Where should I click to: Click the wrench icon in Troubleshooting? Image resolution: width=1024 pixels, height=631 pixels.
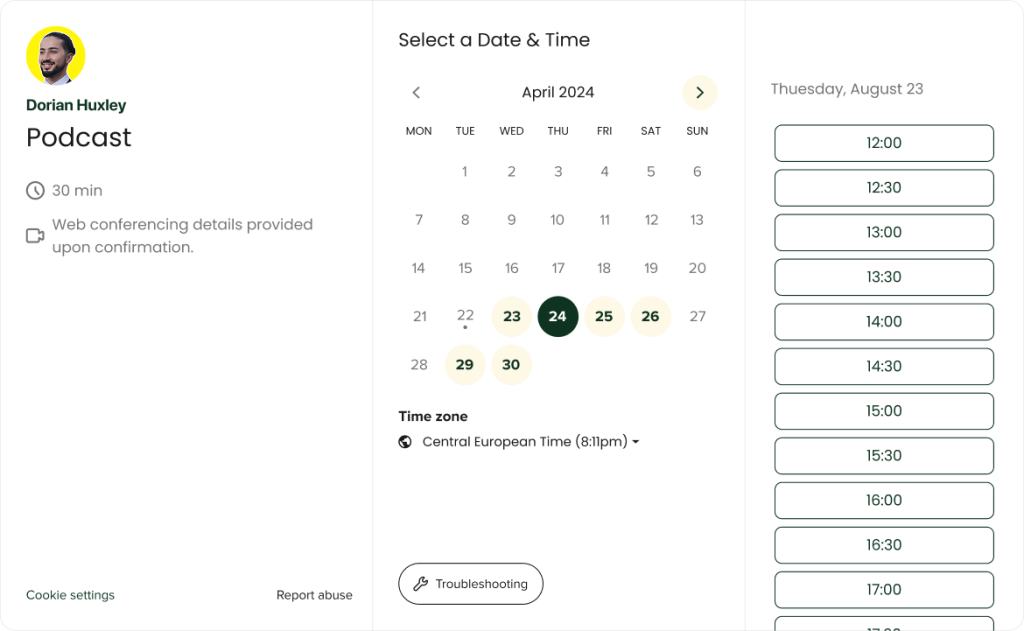[x=421, y=584]
